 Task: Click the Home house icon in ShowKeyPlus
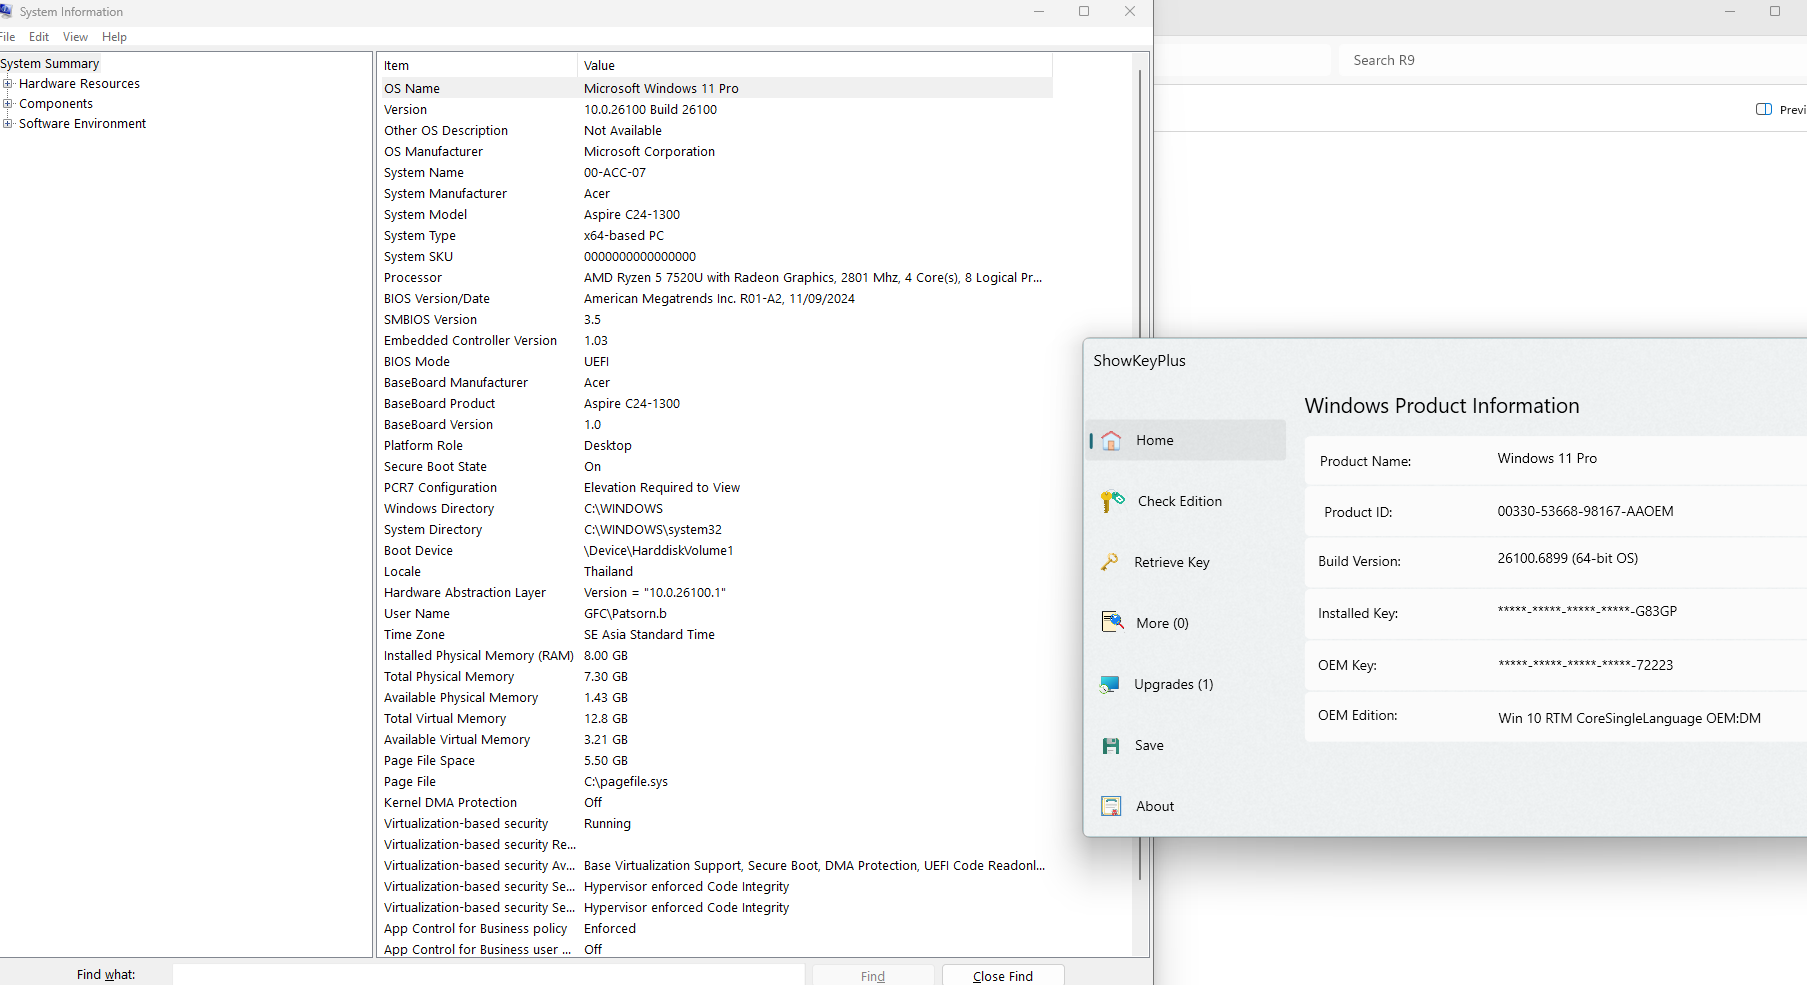(1111, 441)
